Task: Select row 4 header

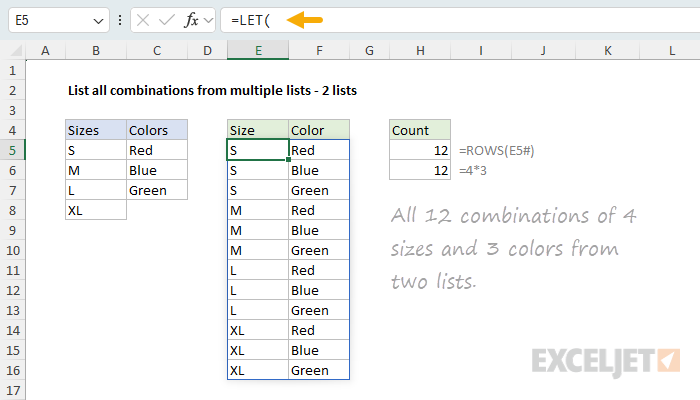Action: (12, 130)
